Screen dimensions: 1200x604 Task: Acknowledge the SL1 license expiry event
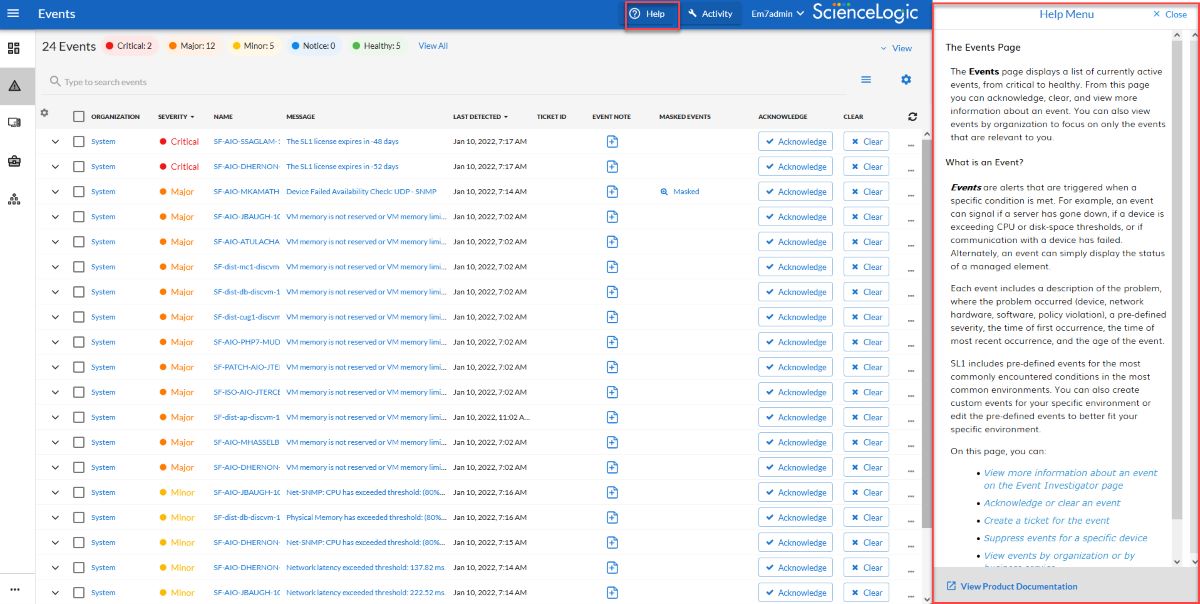coord(796,141)
